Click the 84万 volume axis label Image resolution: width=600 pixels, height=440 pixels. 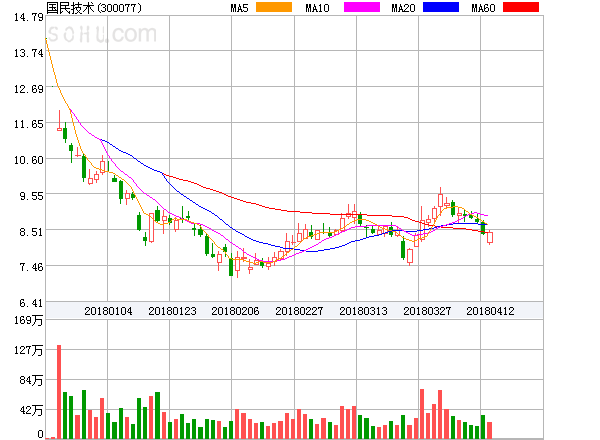tap(31, 380)
